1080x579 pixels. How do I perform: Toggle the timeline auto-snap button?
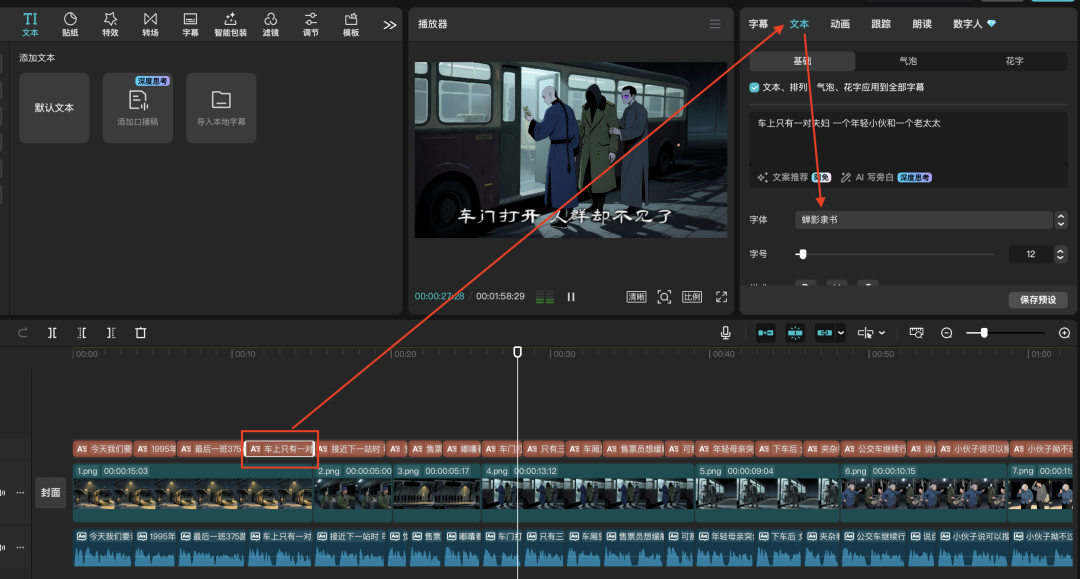(x=795, y=333)
